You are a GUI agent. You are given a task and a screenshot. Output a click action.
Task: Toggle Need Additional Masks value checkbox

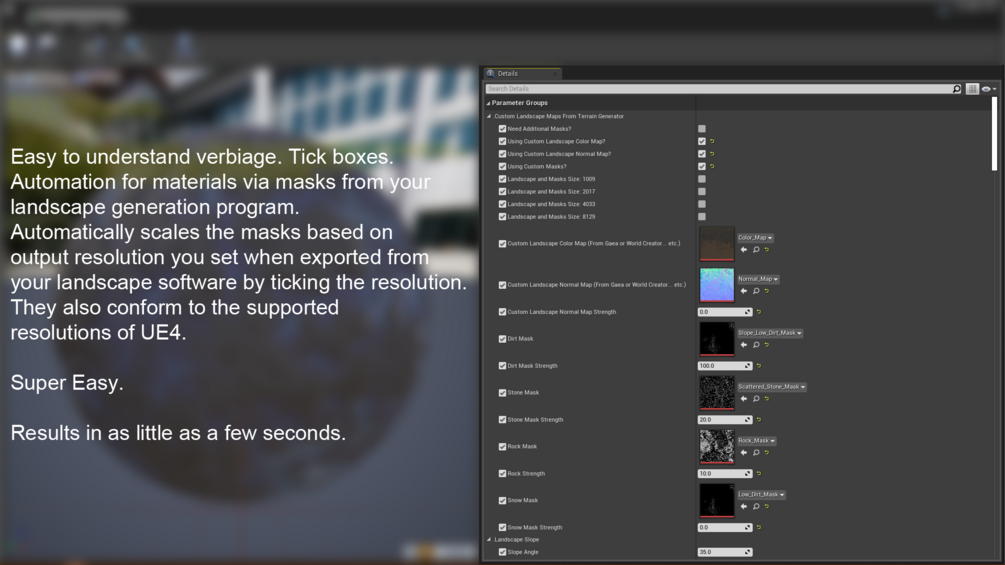click(702, 129)
